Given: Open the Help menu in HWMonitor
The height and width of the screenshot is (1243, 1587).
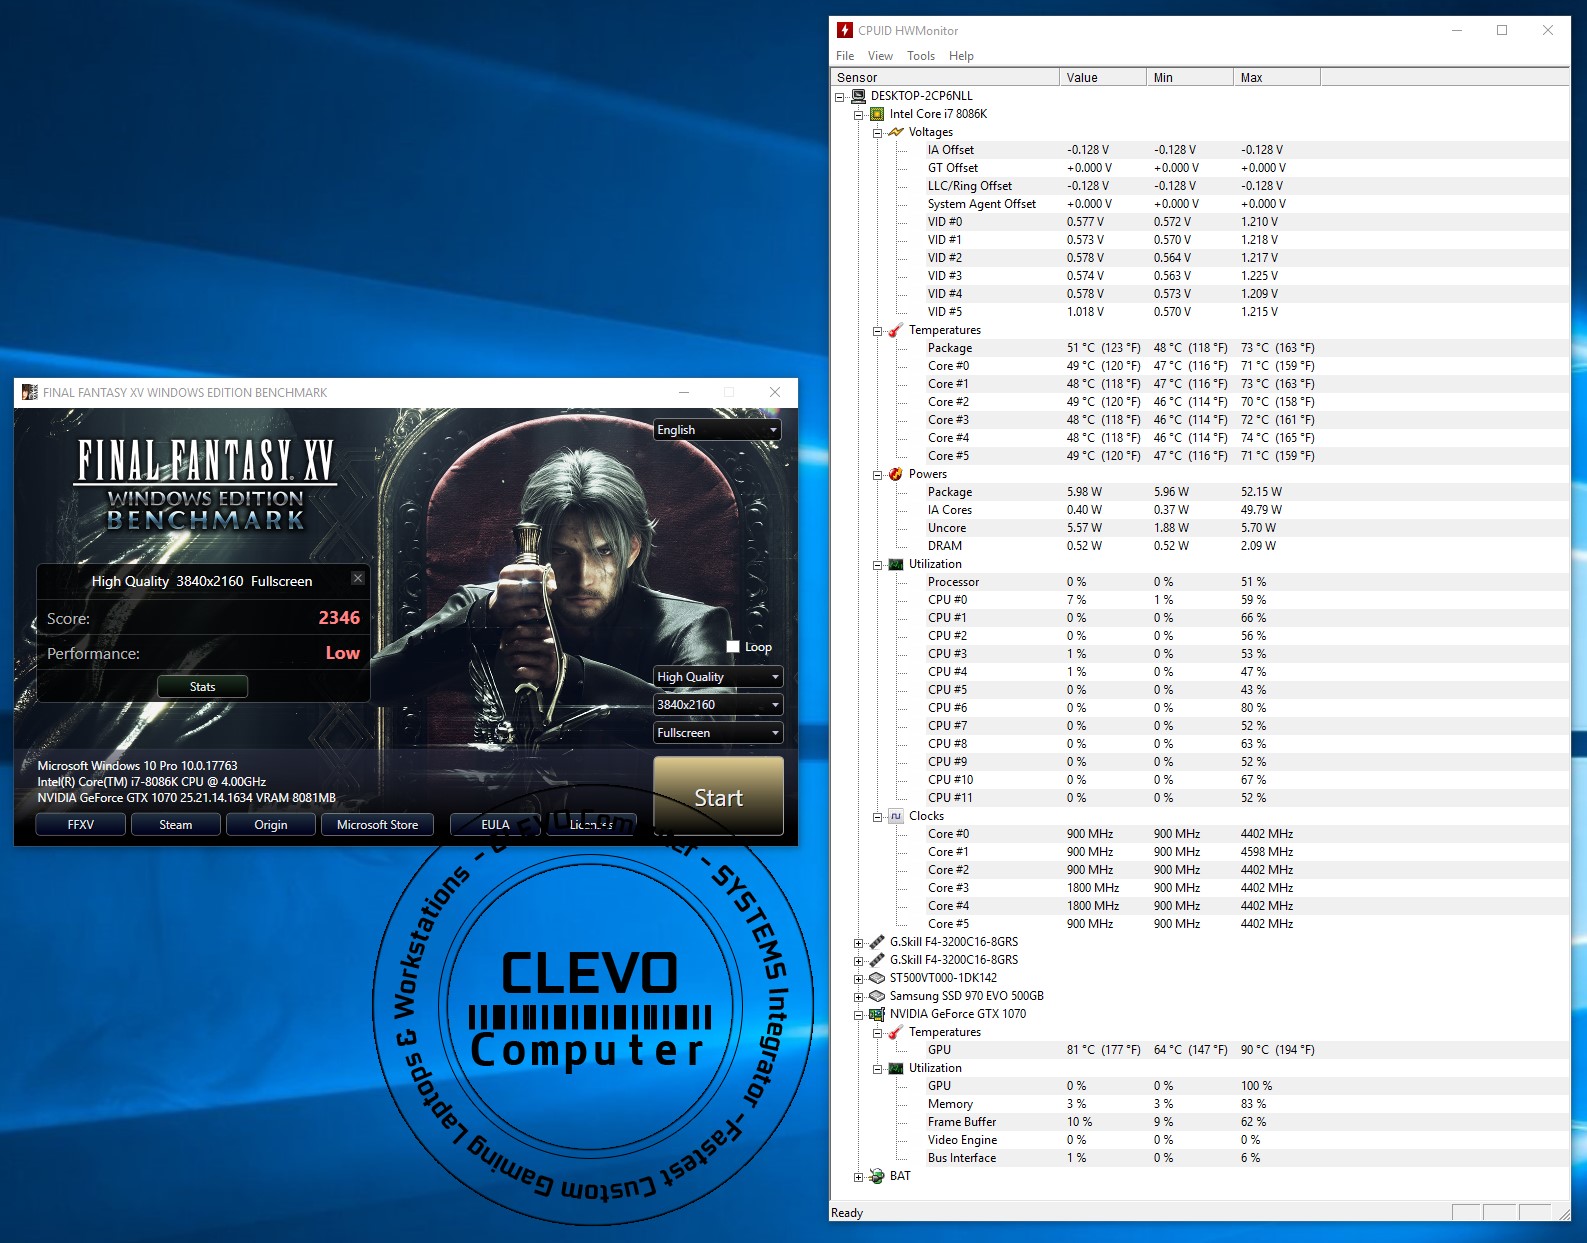Looking at the screenshot, I should click(x=961, y=56).
